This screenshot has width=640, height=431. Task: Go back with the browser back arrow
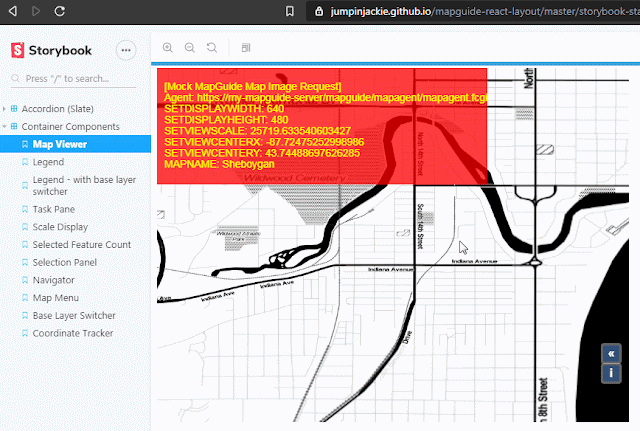[13, 11]
